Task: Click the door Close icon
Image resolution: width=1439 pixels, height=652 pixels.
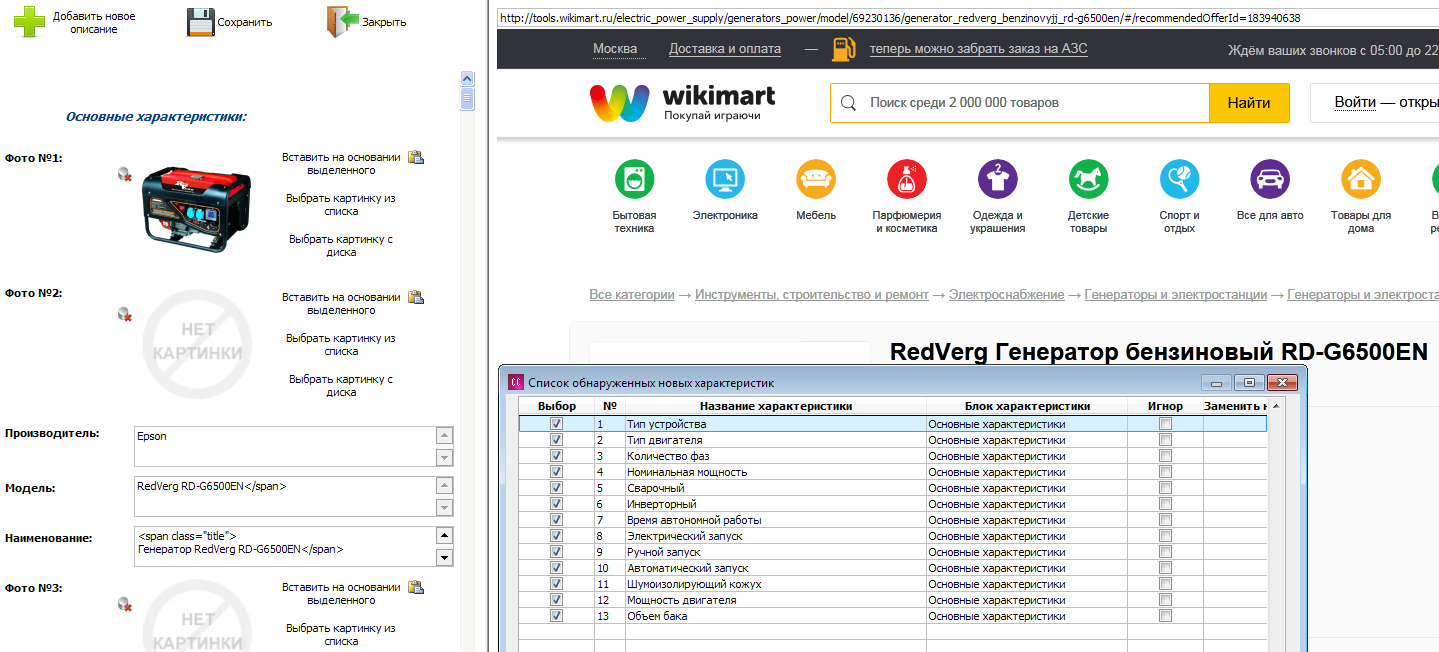Action: coord(343,22)
